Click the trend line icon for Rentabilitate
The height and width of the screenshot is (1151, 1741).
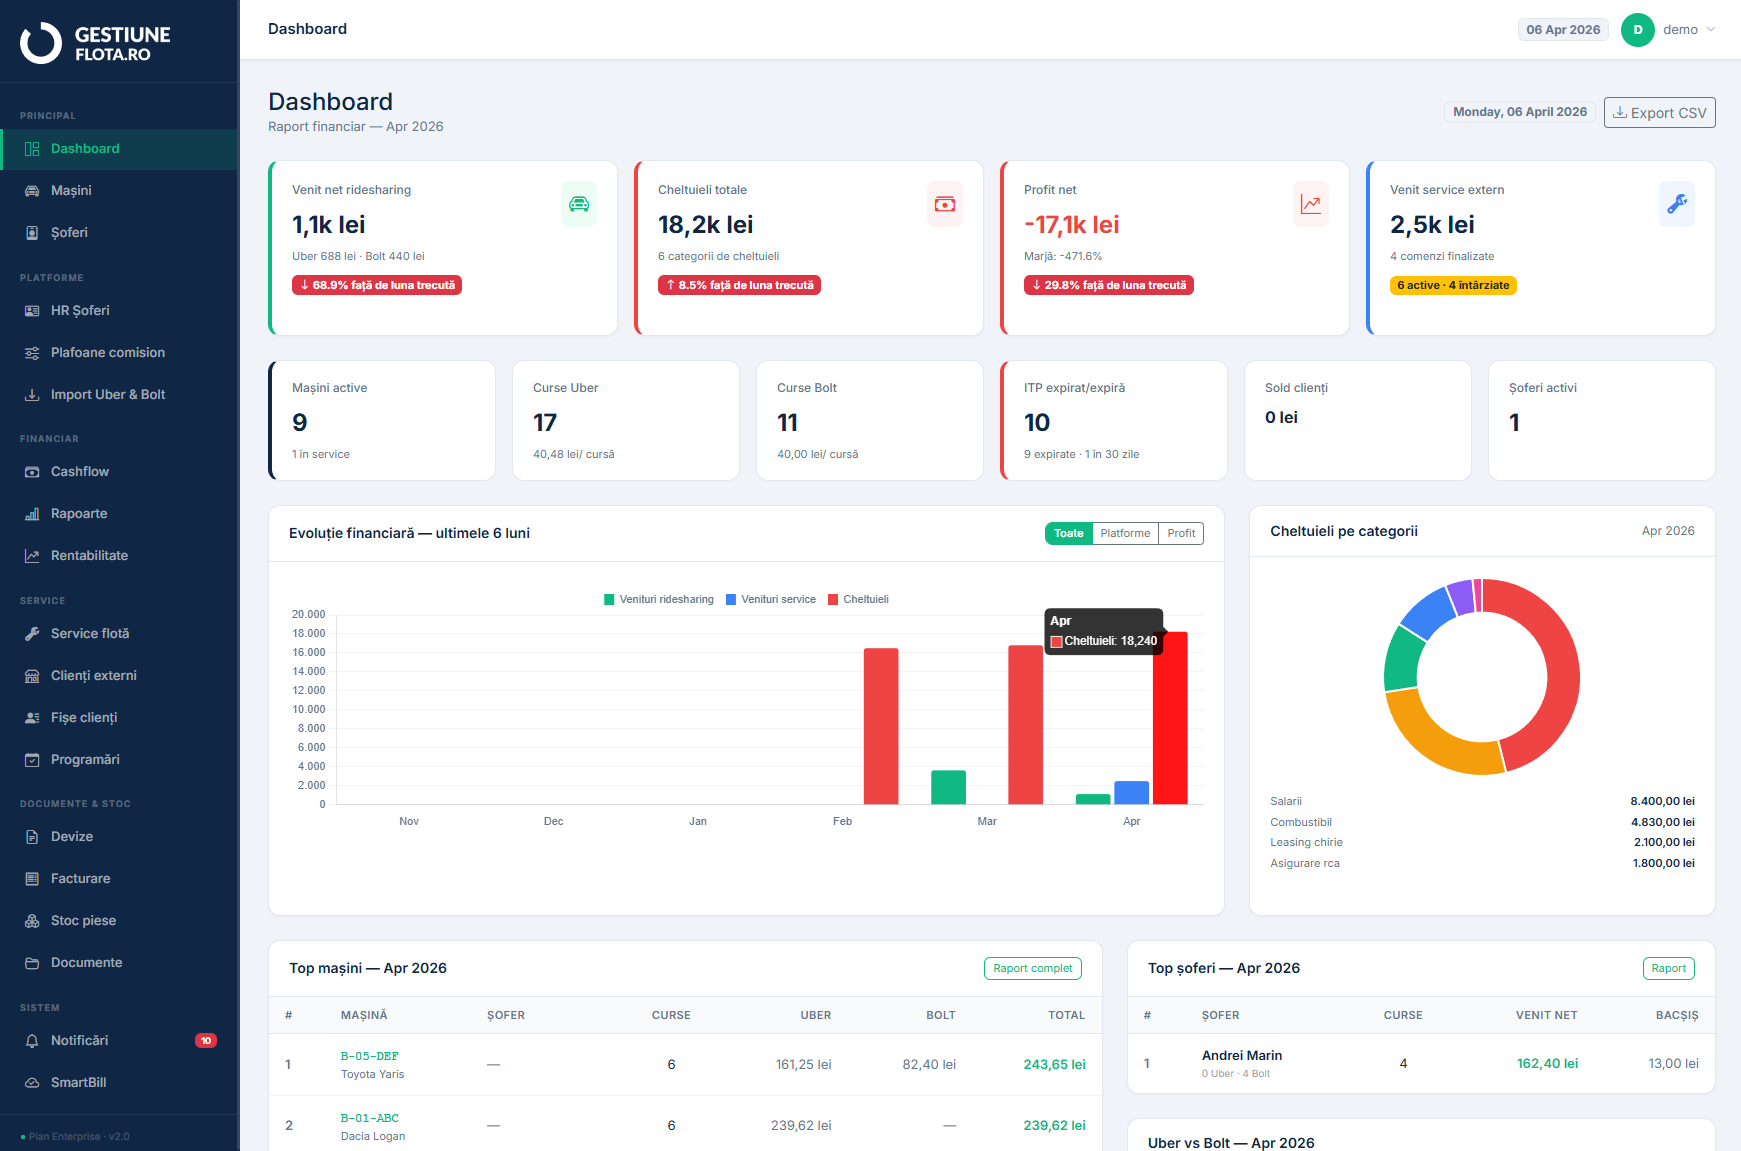[32, 556]
